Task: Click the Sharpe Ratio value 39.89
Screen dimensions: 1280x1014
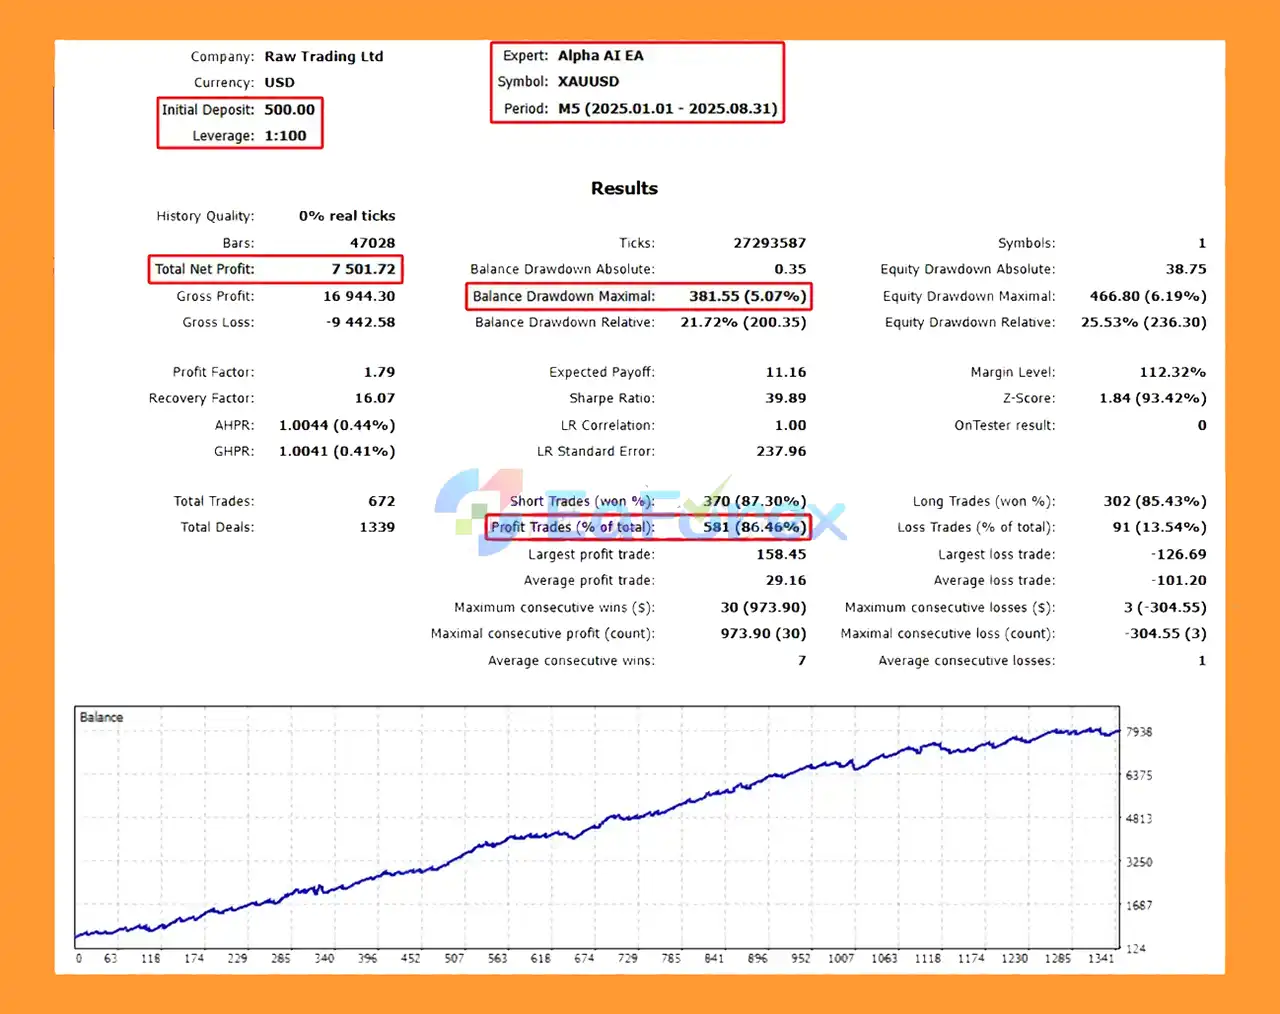Action: pos(785,398)
